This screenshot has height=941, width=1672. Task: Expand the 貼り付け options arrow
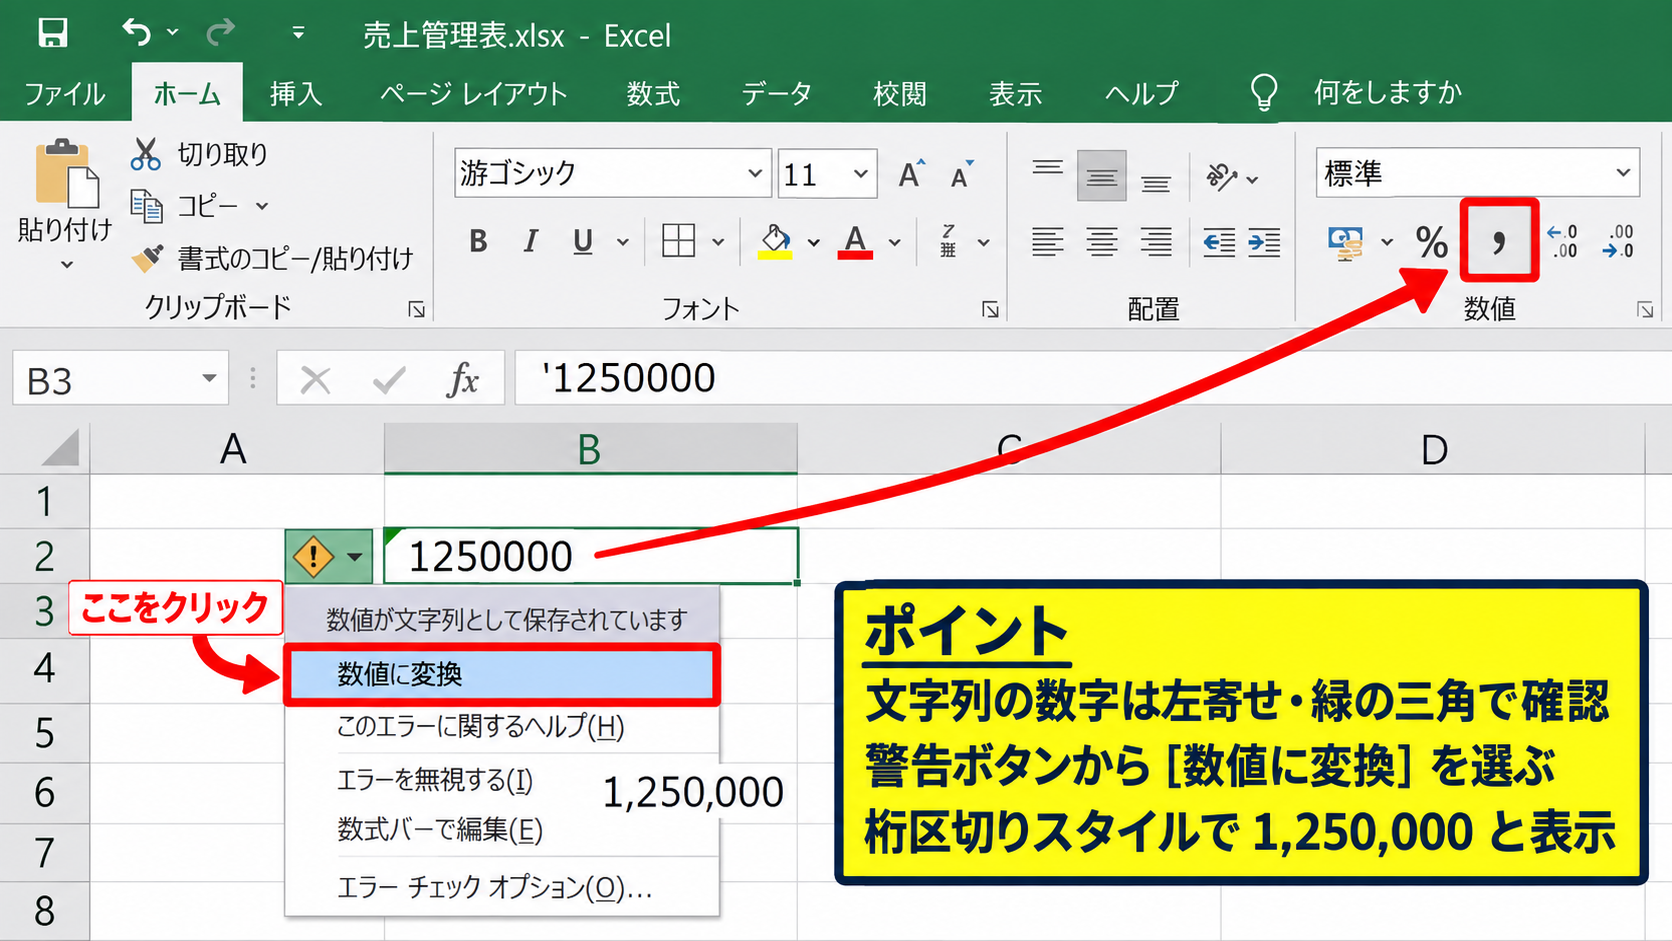tap(67, 265)
